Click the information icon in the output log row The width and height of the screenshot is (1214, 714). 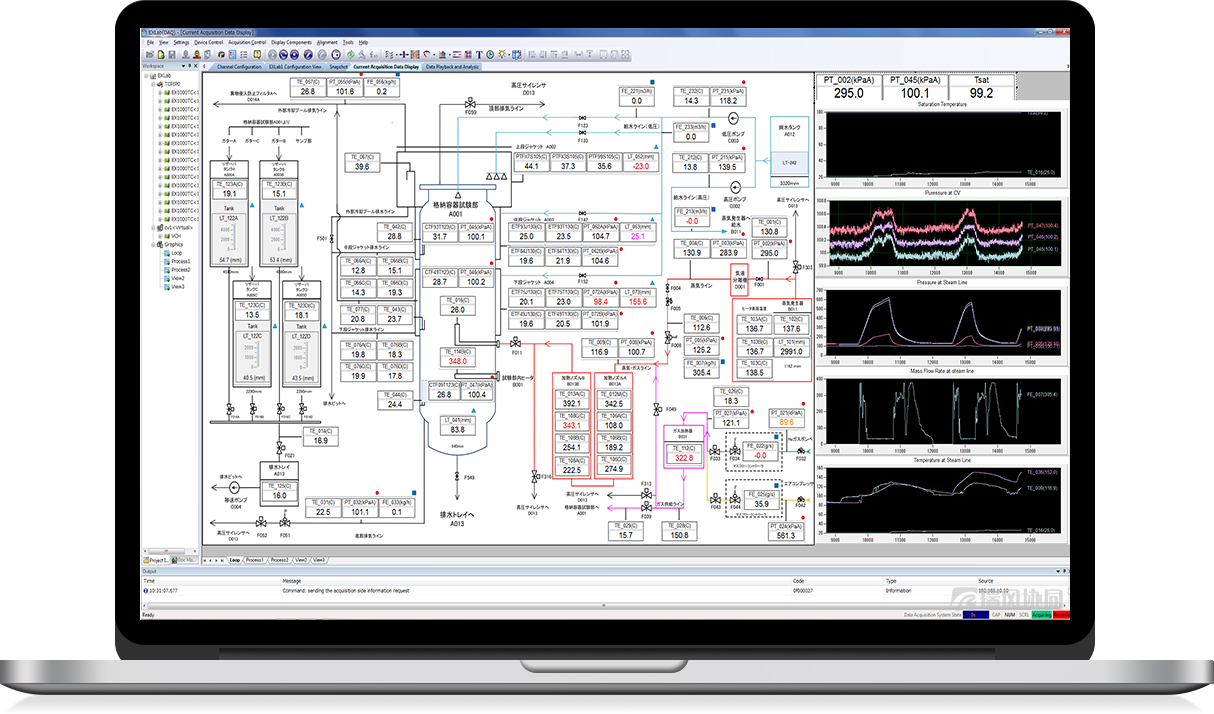tap(146, 590)
